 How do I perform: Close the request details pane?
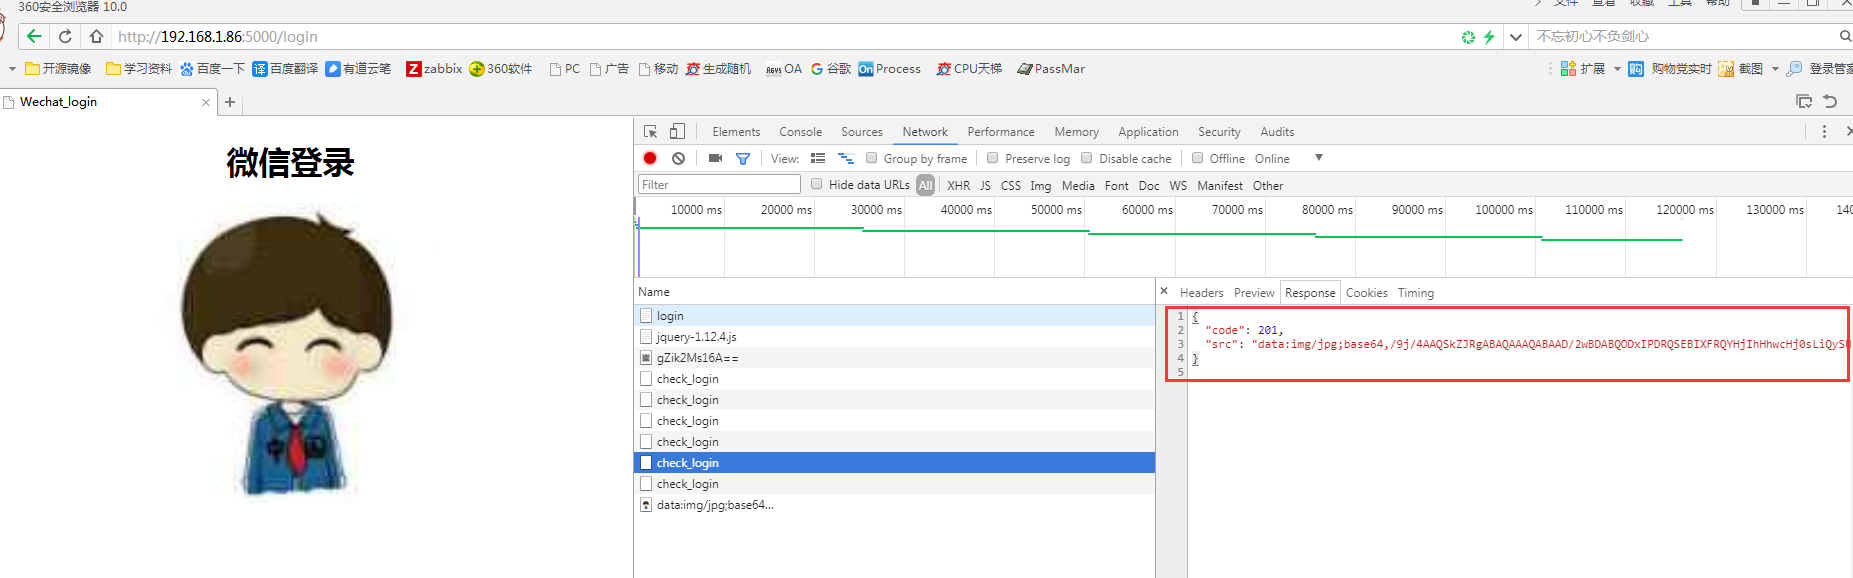(1164, 291)
